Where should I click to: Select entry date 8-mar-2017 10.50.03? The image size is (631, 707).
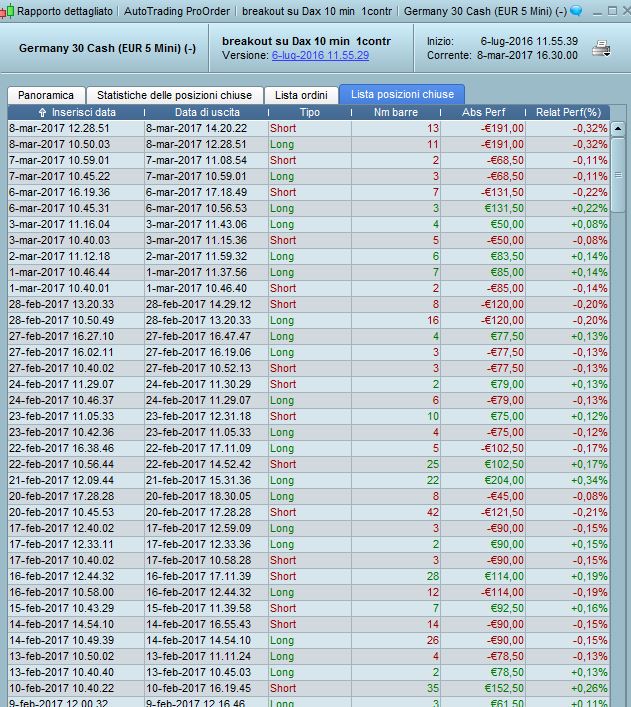tap(59, 144)
